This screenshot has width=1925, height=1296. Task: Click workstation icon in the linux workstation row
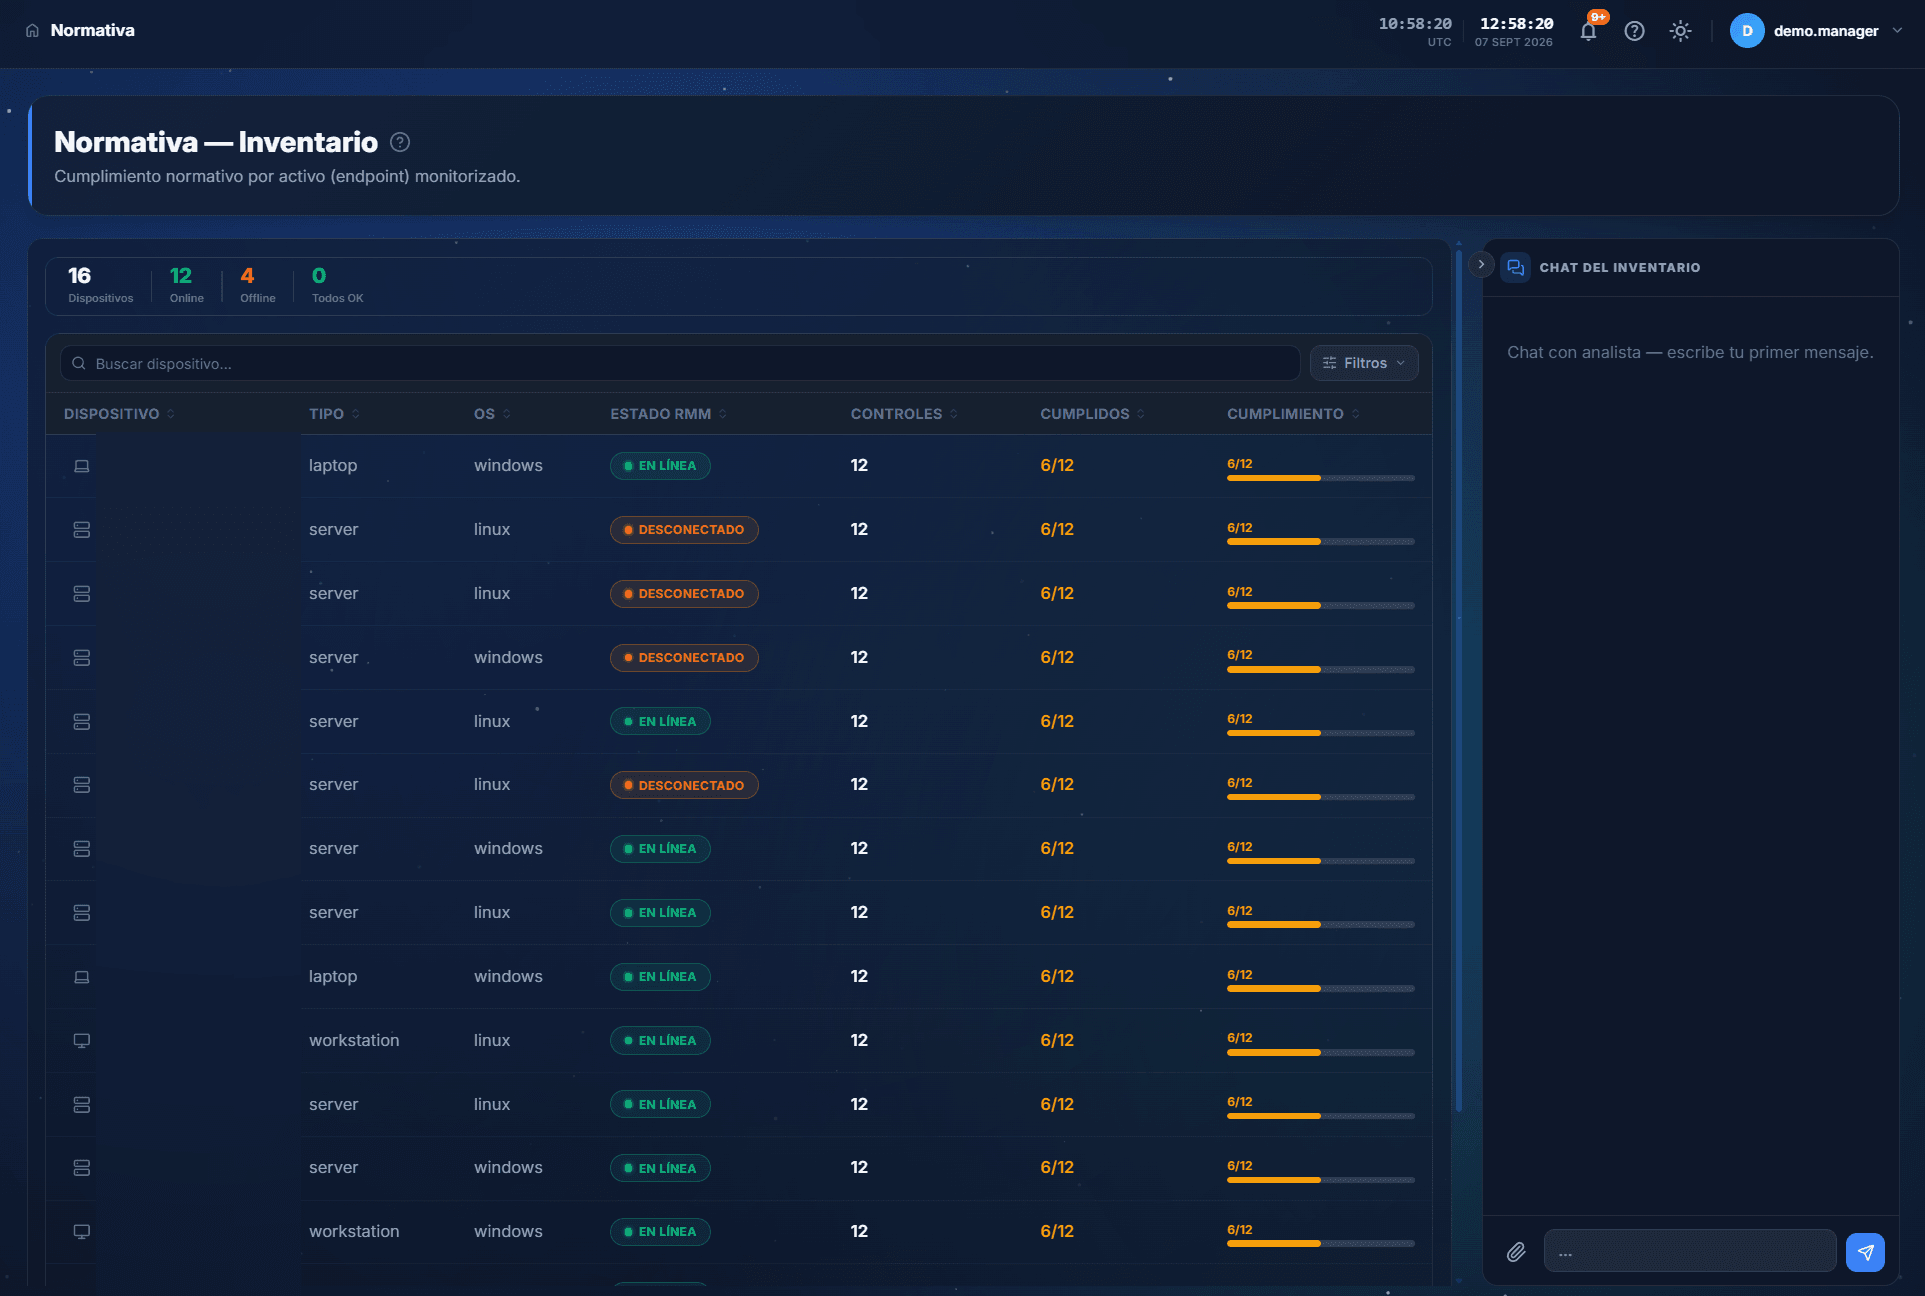[82, 1041]
